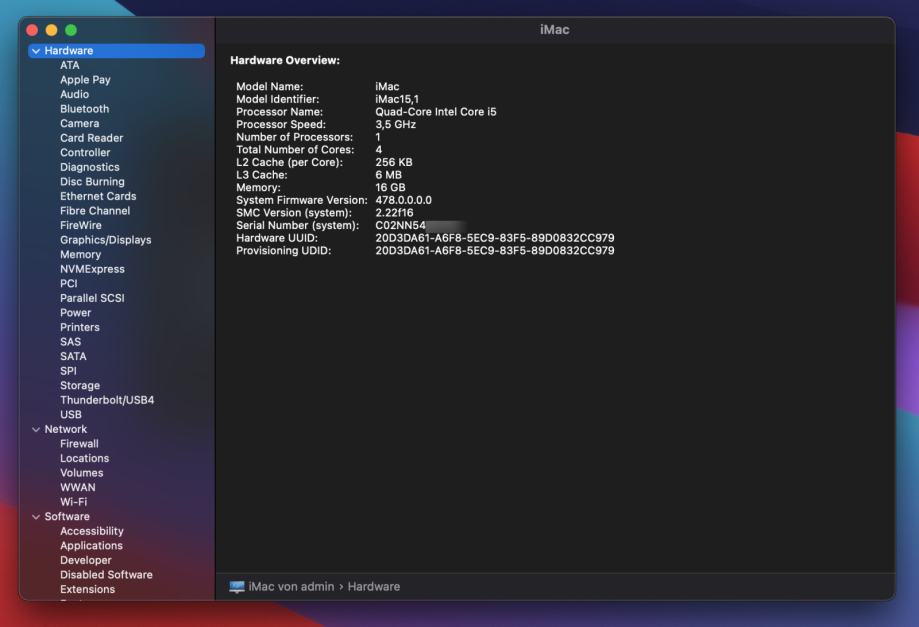Viewport: 919px width, 627px height.
Task: Select Controller in the sidebar
Action: click(85, 152)
